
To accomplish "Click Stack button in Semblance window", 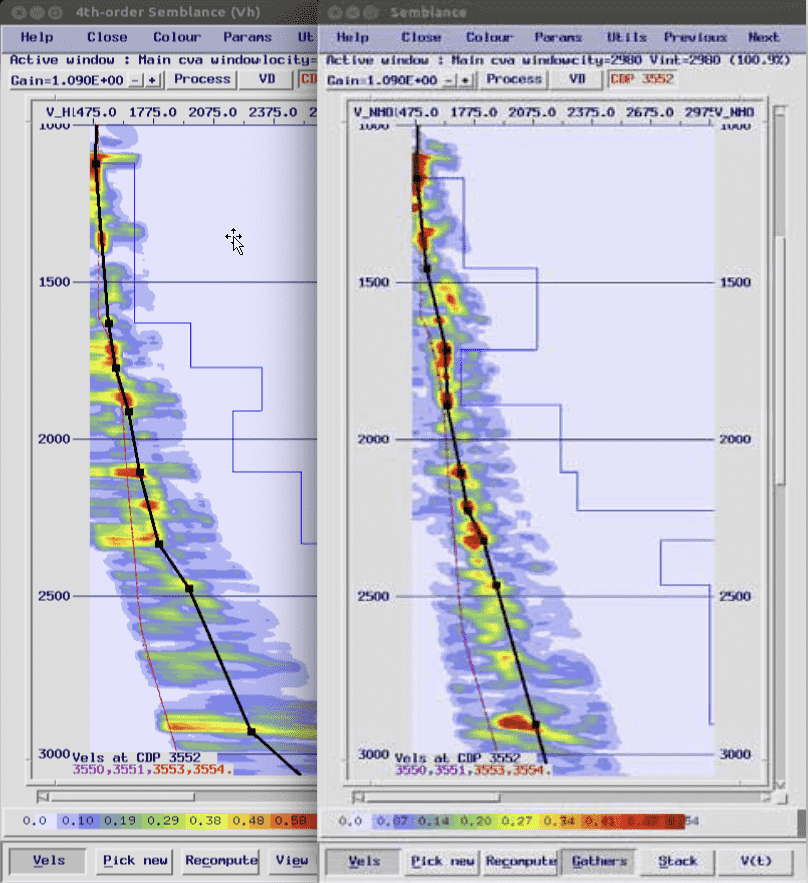I will (678, 861).
